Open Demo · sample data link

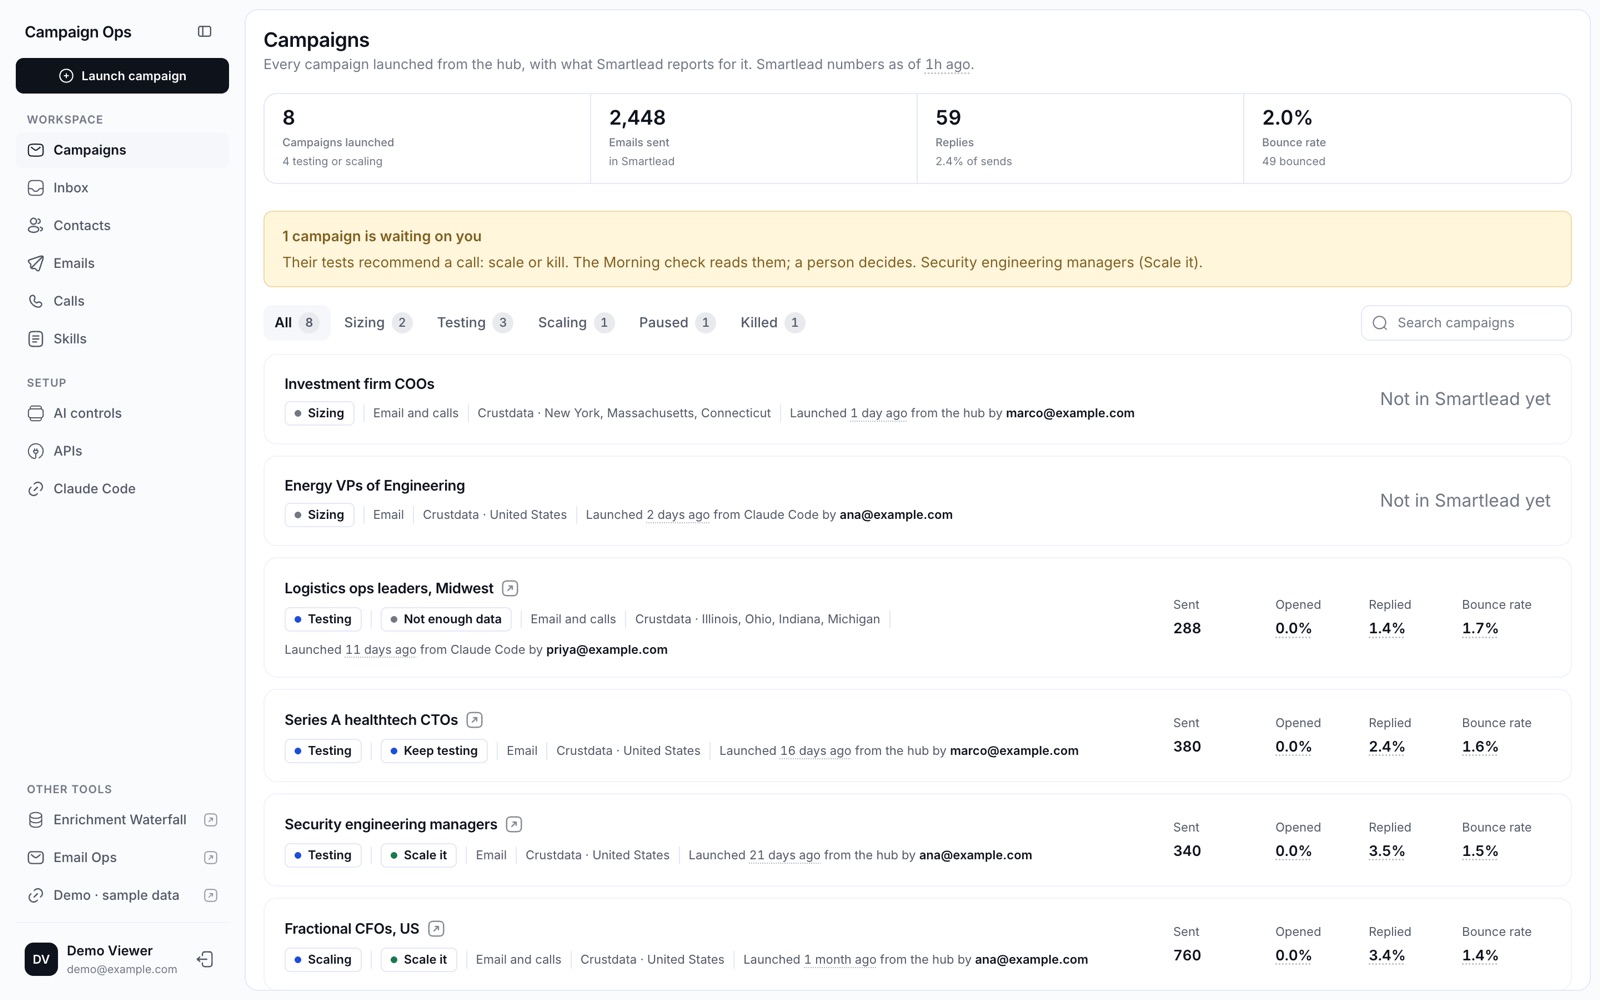tap(122, 895)
